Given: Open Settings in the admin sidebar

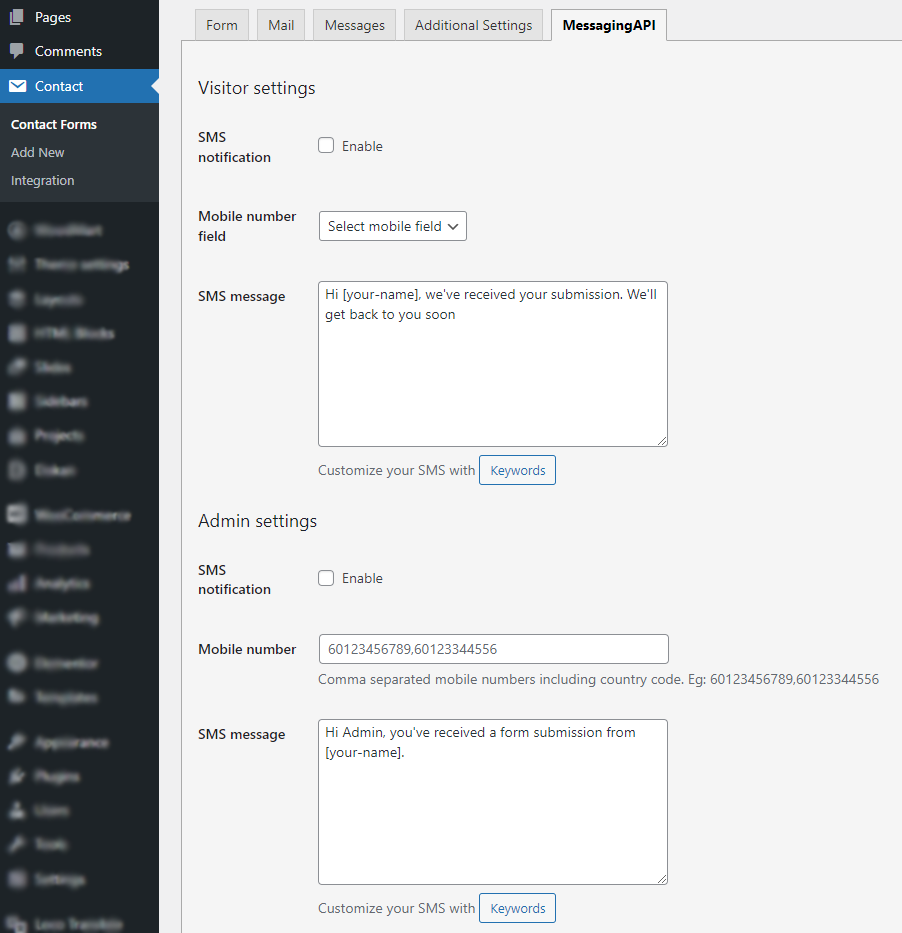Looking at the screenshot, I should point(59,879).
